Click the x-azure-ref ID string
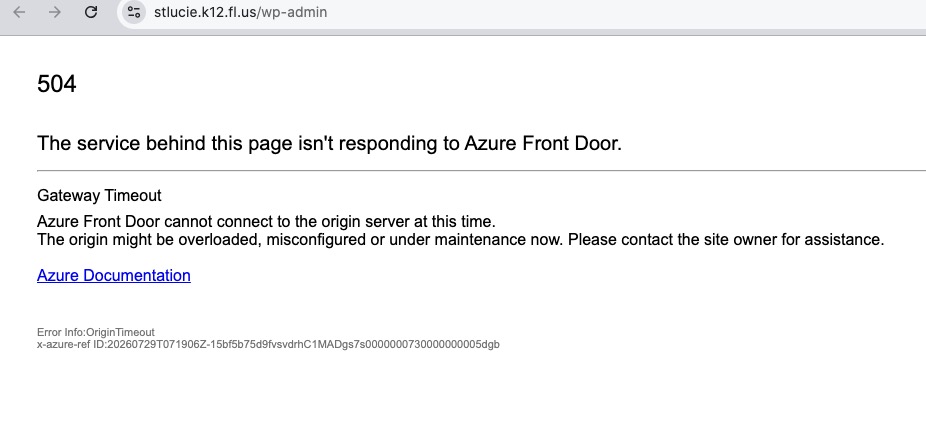926x427 pixels. [x=268, y=344]
